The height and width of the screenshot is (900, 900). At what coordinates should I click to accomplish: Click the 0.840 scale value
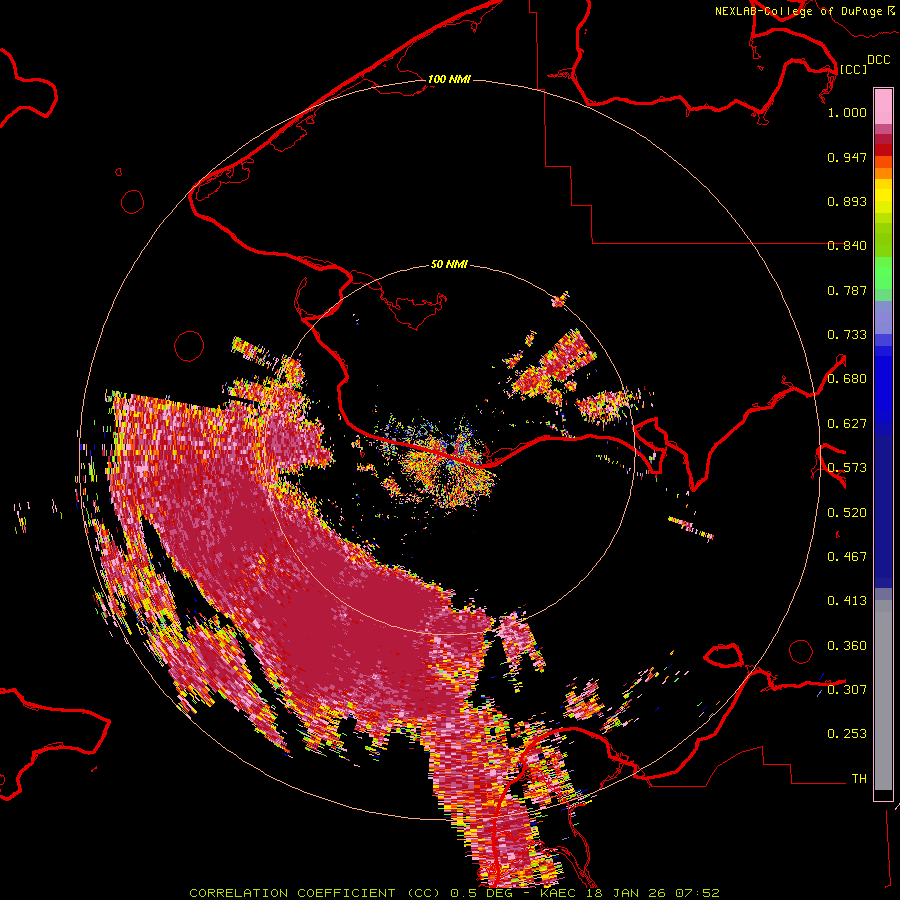pos(847,246)
